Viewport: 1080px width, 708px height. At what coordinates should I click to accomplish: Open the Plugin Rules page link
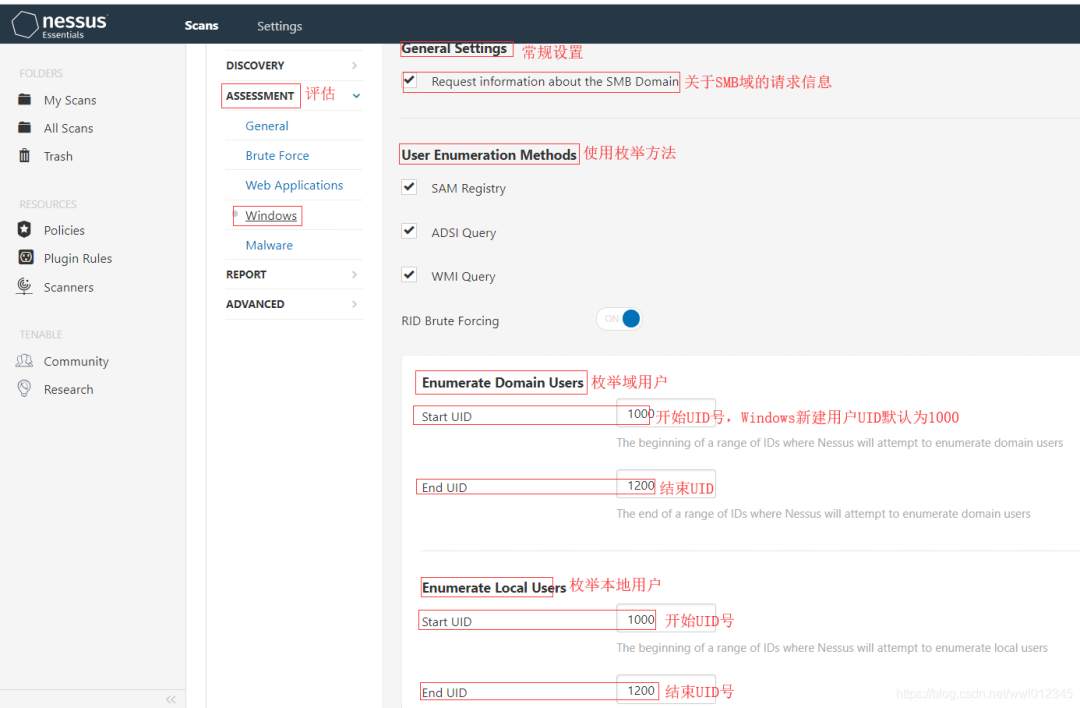pos(78,258)
